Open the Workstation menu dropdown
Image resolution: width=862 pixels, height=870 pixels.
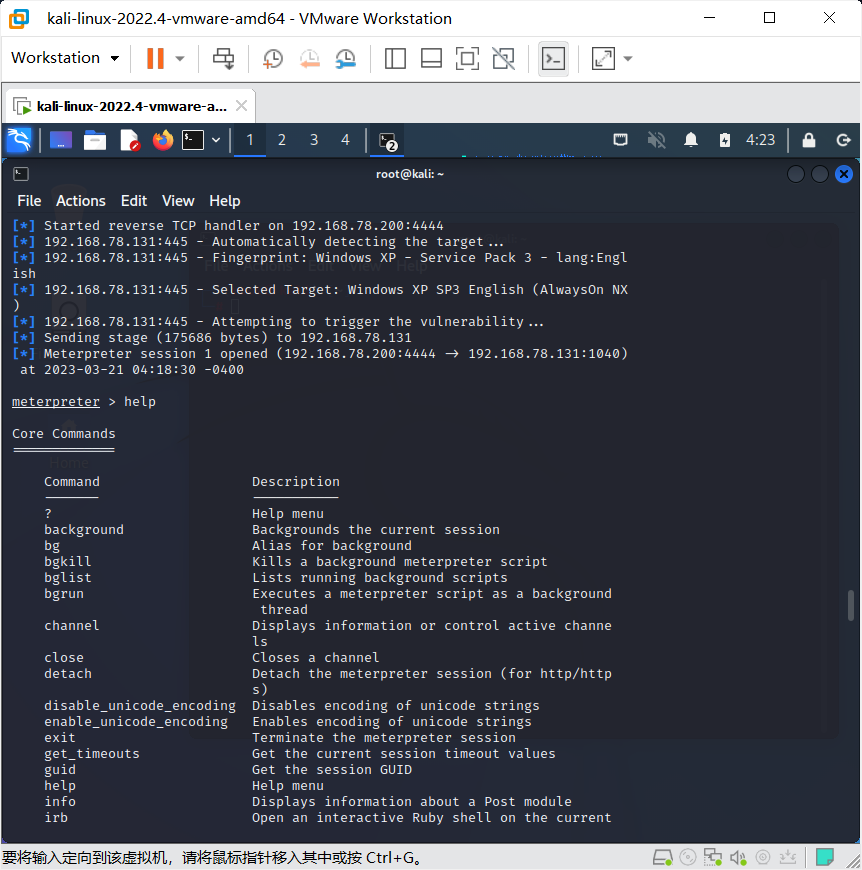(65, 58)
